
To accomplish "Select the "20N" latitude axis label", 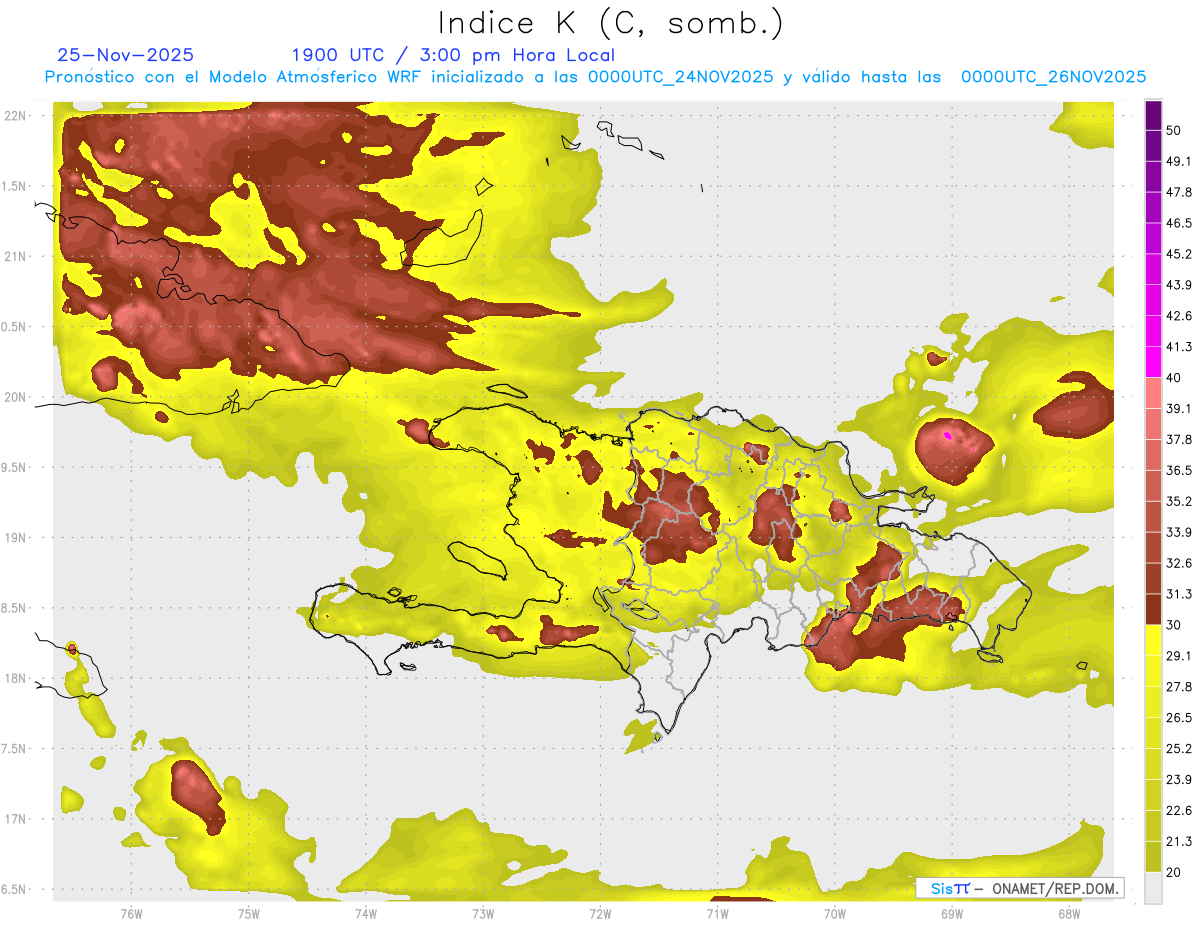I will (15, 397).
